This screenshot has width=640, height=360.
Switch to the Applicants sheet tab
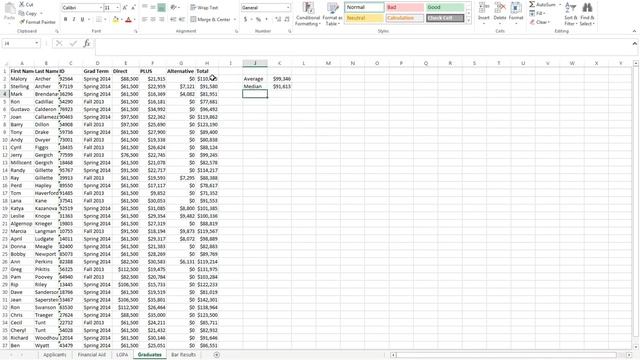pyautogui.click(x=55, y=355)
